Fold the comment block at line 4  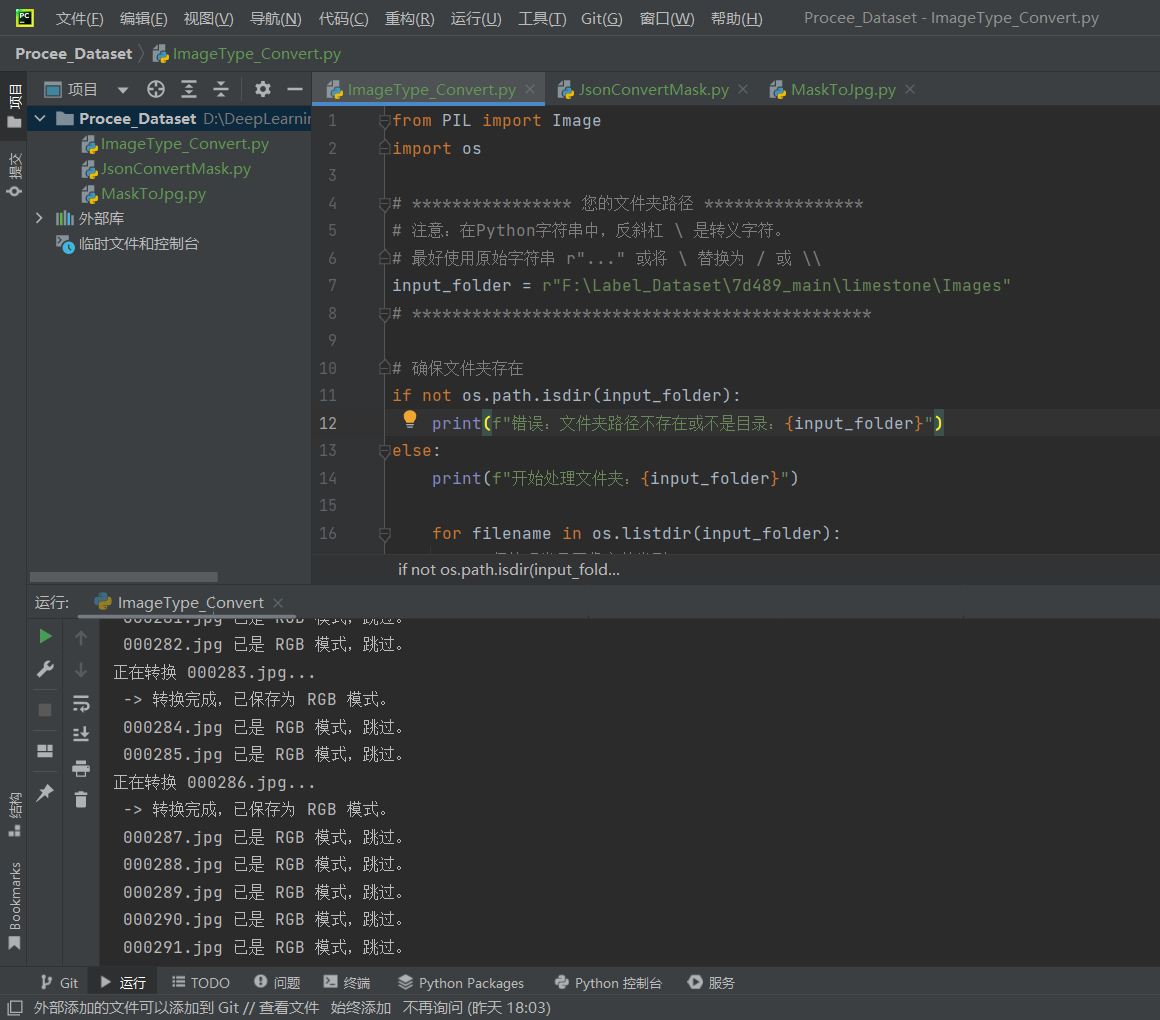[x=384, y=203]
